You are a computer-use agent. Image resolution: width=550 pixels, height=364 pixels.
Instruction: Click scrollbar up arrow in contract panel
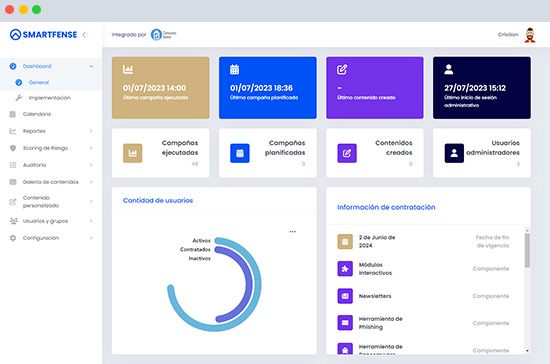tap(527, 230)
